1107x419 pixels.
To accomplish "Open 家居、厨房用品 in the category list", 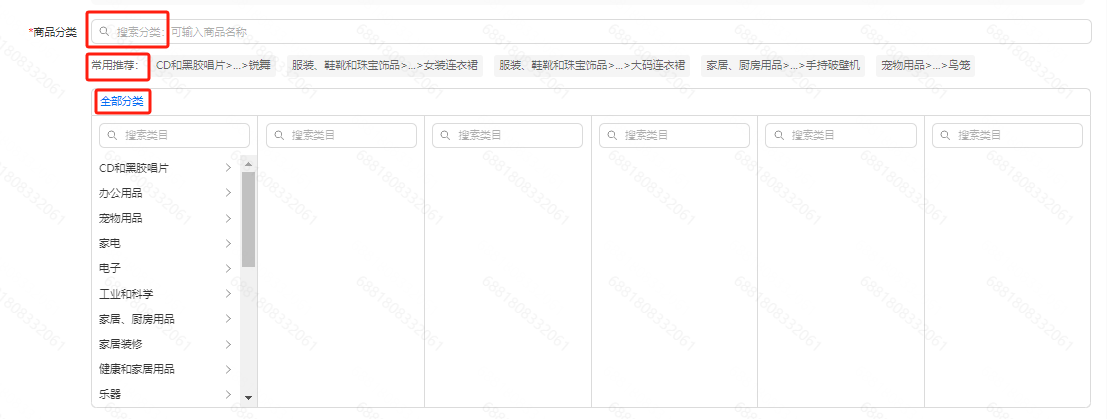I will 137,319.
